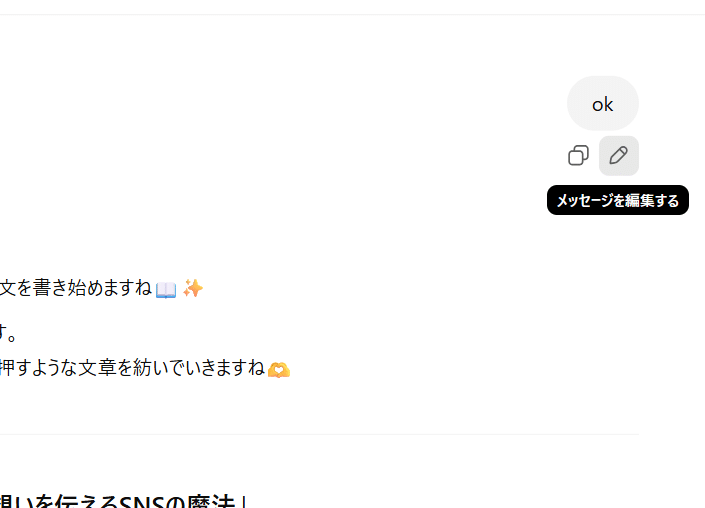
Task: Click the メッセージを編集する tooltip
Action: pos(618,200)
